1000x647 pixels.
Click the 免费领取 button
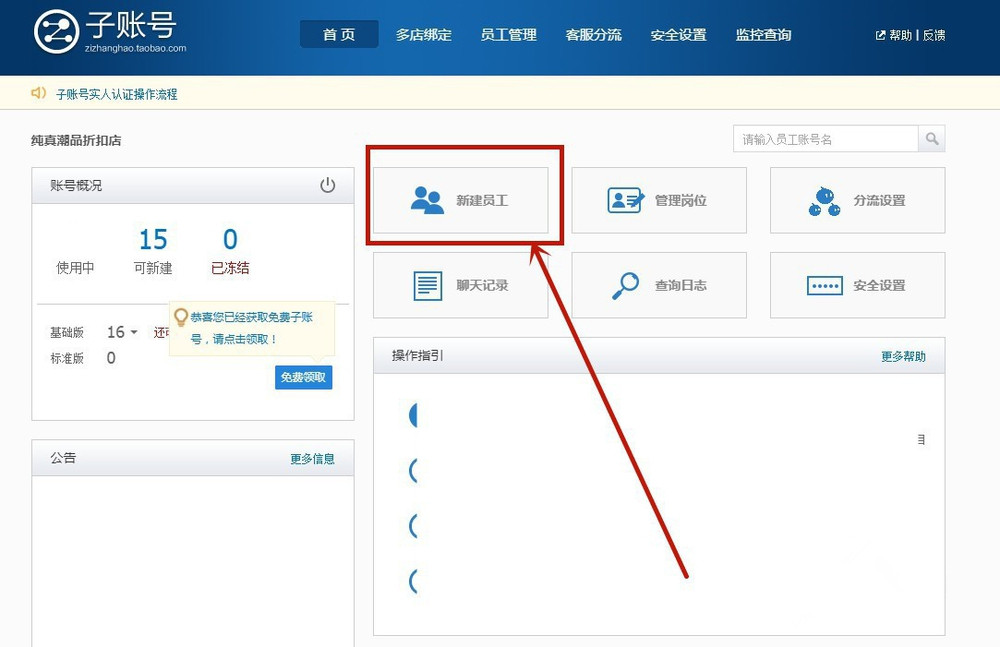coord(304,377)
